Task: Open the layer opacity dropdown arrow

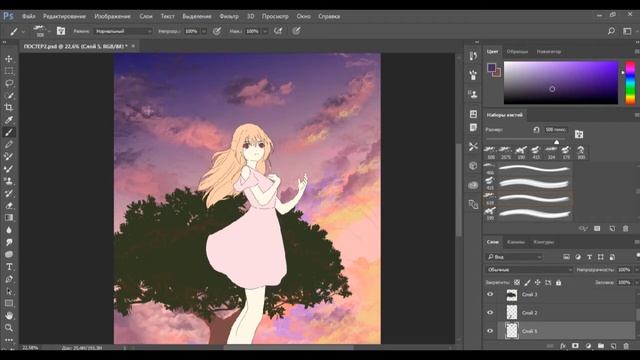Action: point(636,270)
